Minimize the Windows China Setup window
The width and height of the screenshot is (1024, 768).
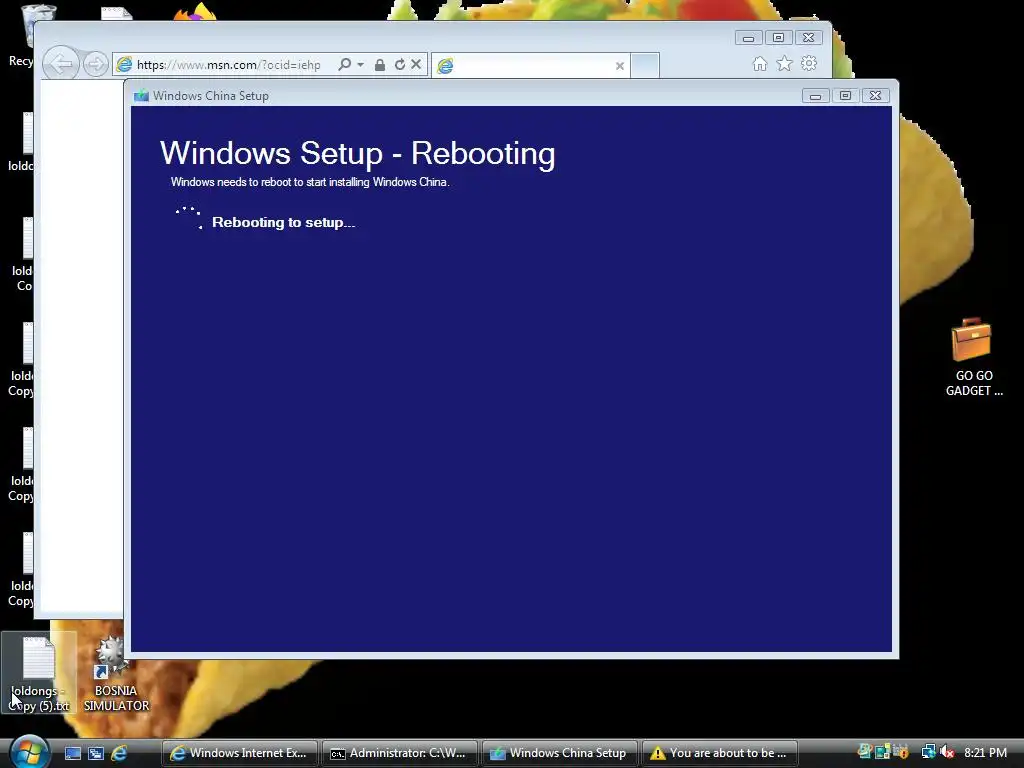tap(815, 96)
